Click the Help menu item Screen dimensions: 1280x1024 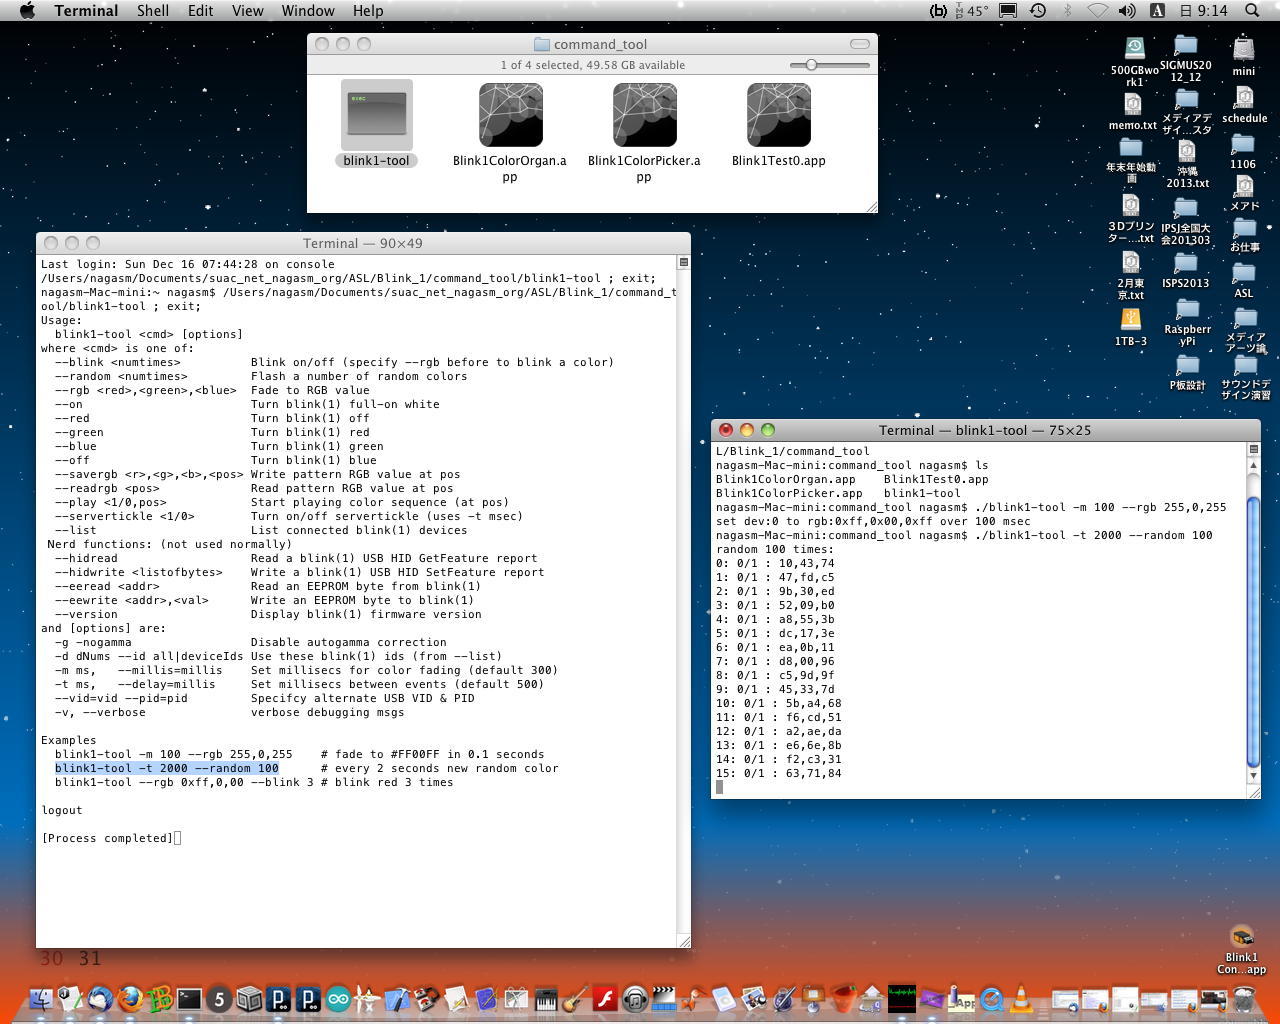367,10
